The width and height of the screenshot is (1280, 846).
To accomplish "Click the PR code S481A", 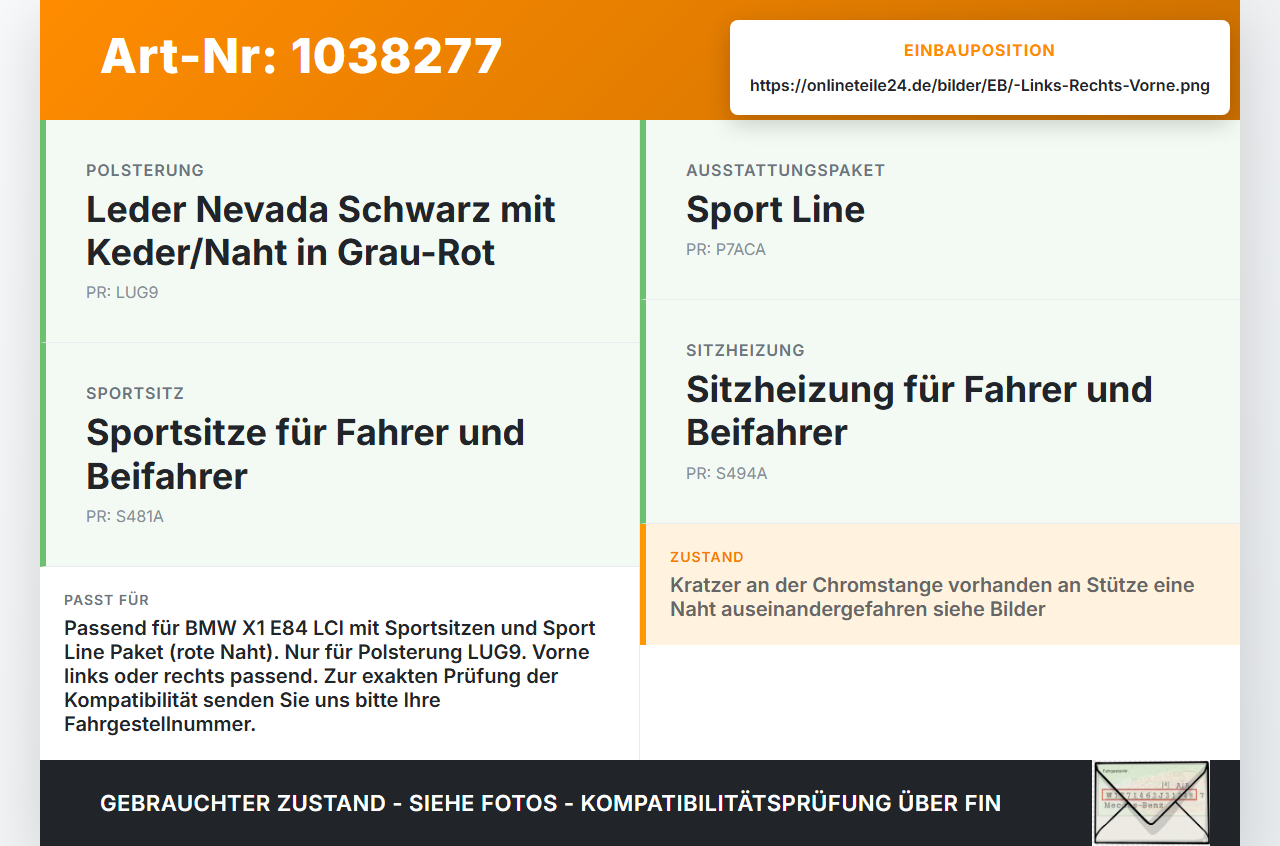I will point(125,516).
